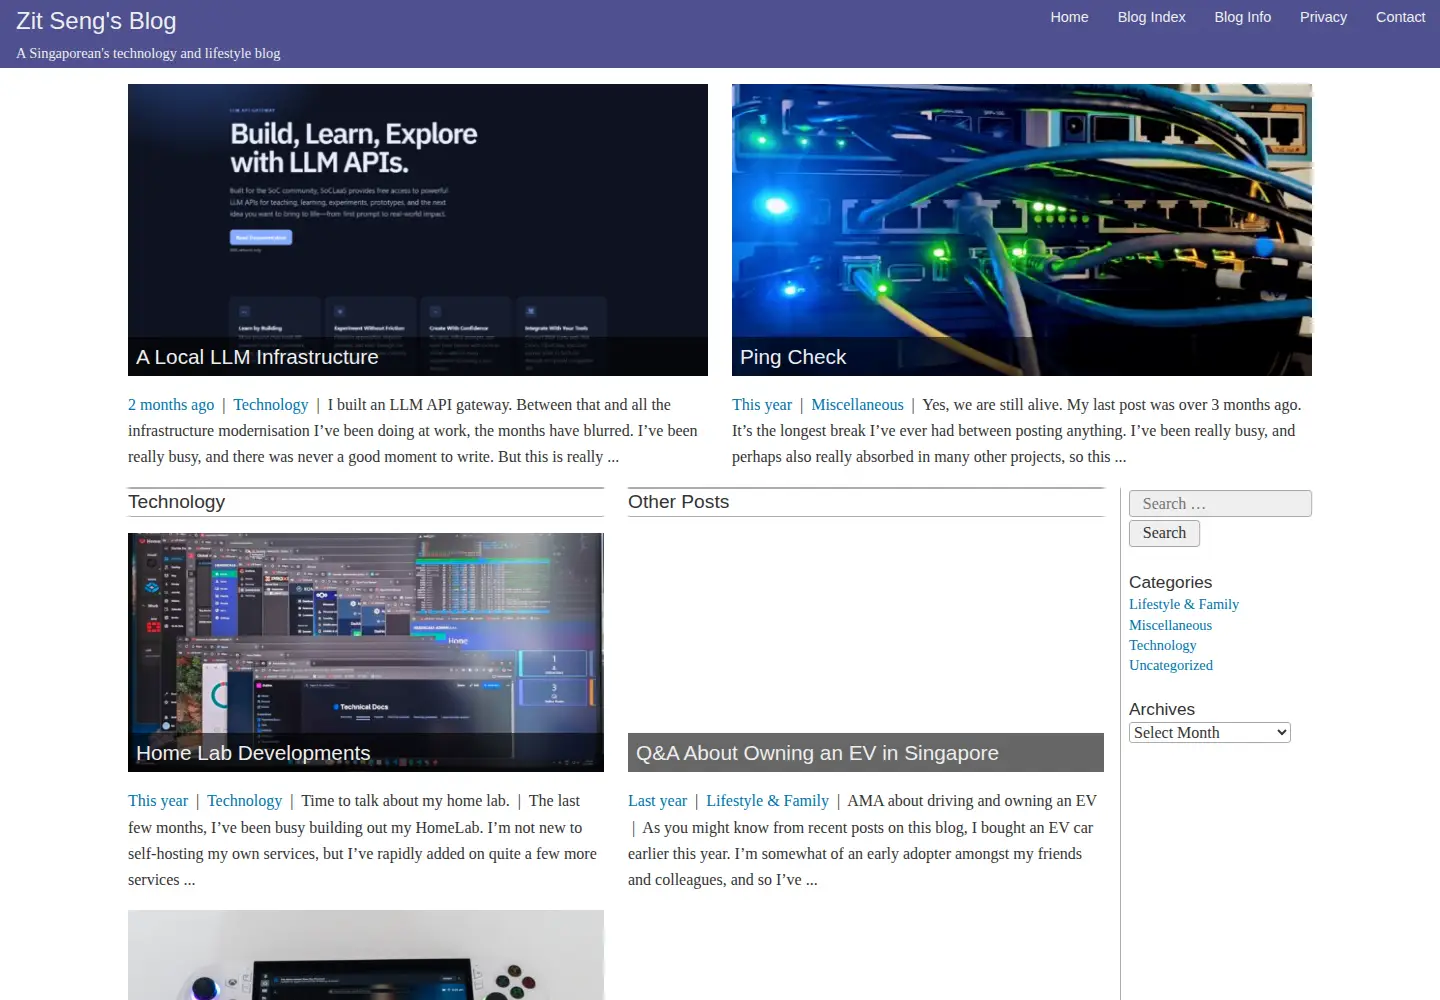The width and height of the screenshot is (1440, 1000).
Task: Go to Blog Info page
Action: [x=1242, y=17]
